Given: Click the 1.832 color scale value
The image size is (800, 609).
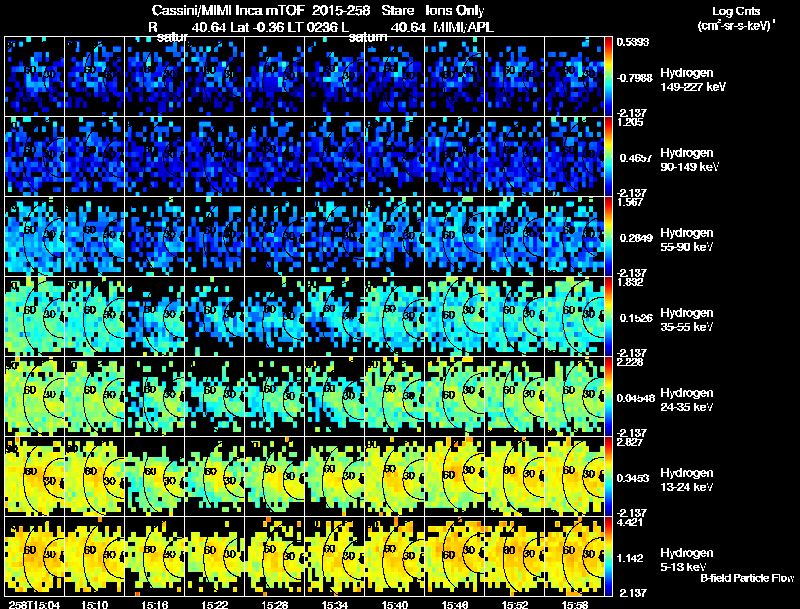Looking at the screenshot, I should [x=630, y=282].
